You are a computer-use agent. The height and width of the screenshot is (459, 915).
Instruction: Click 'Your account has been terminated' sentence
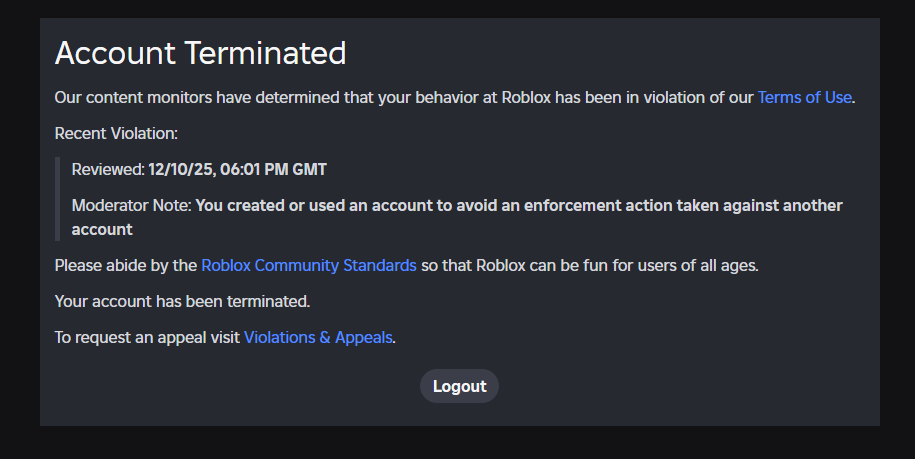182,301
